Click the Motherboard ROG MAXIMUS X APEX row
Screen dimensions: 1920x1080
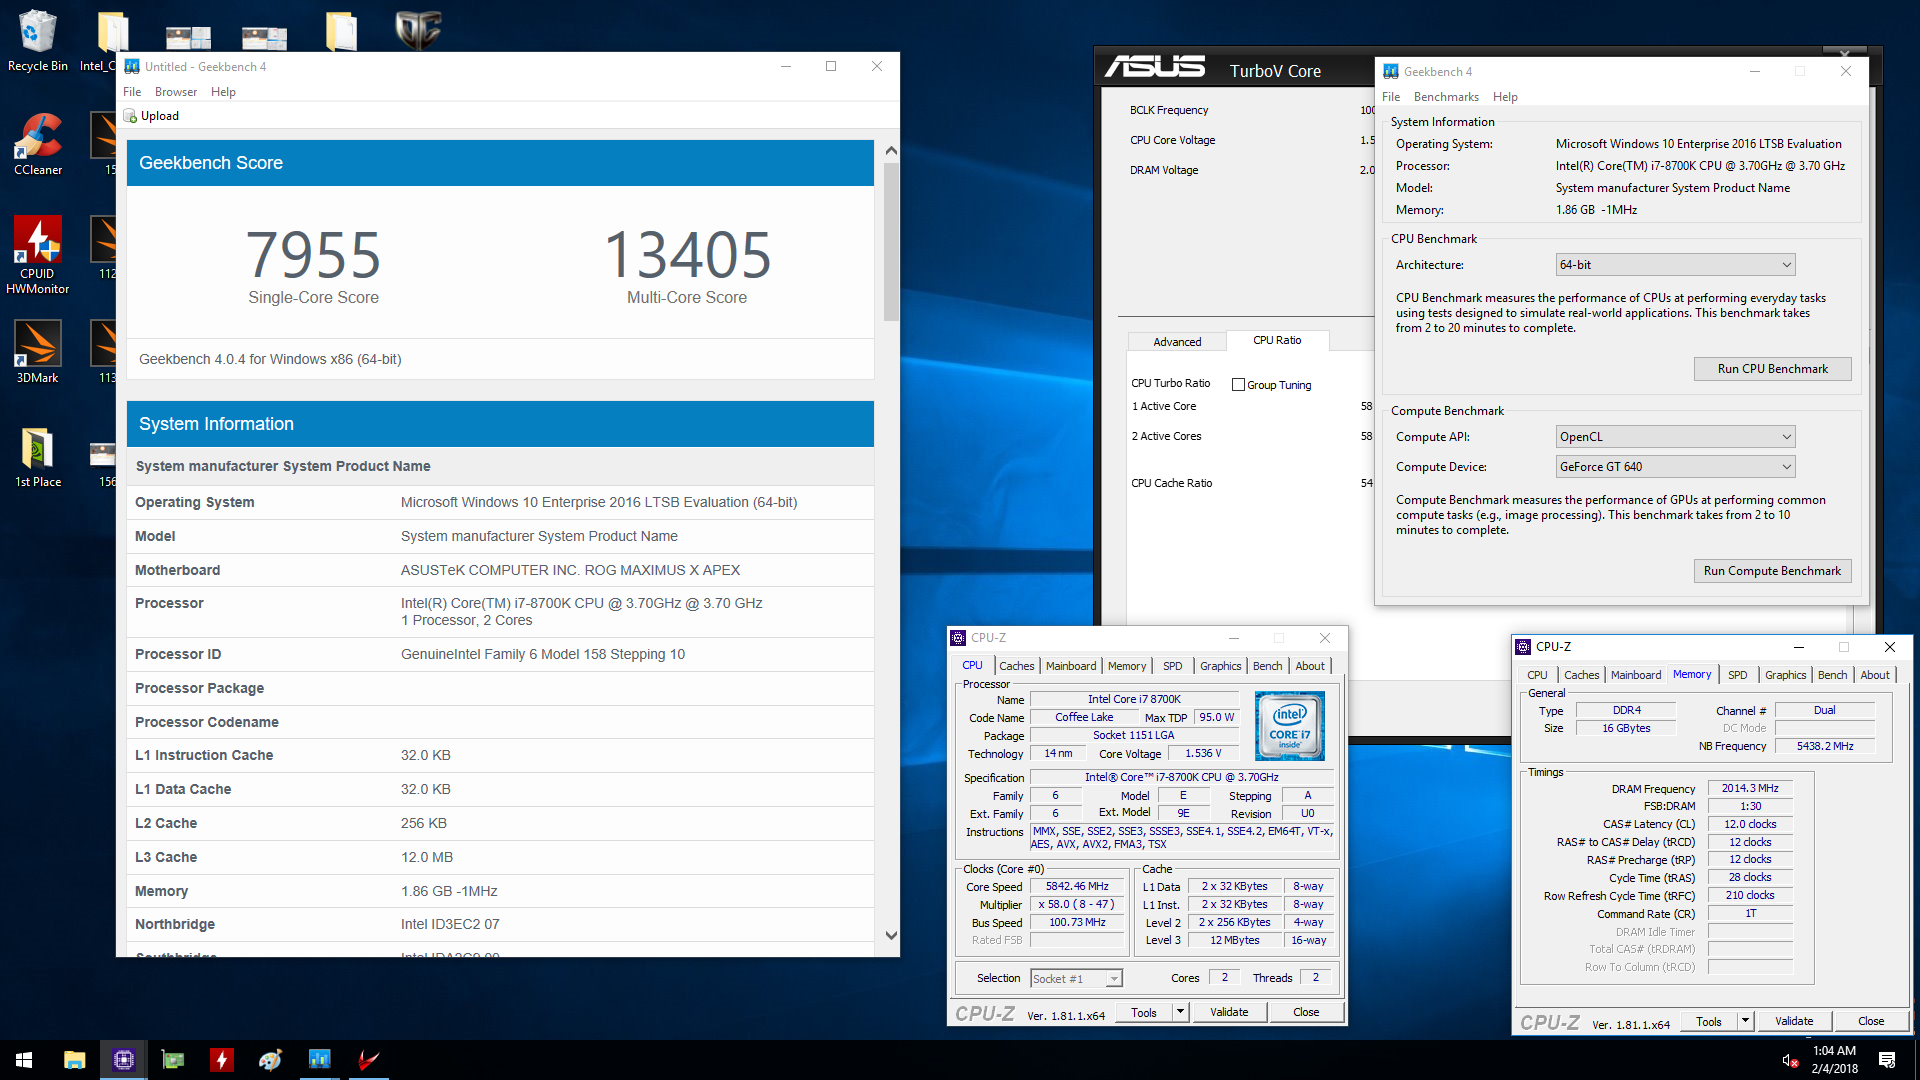500,570
